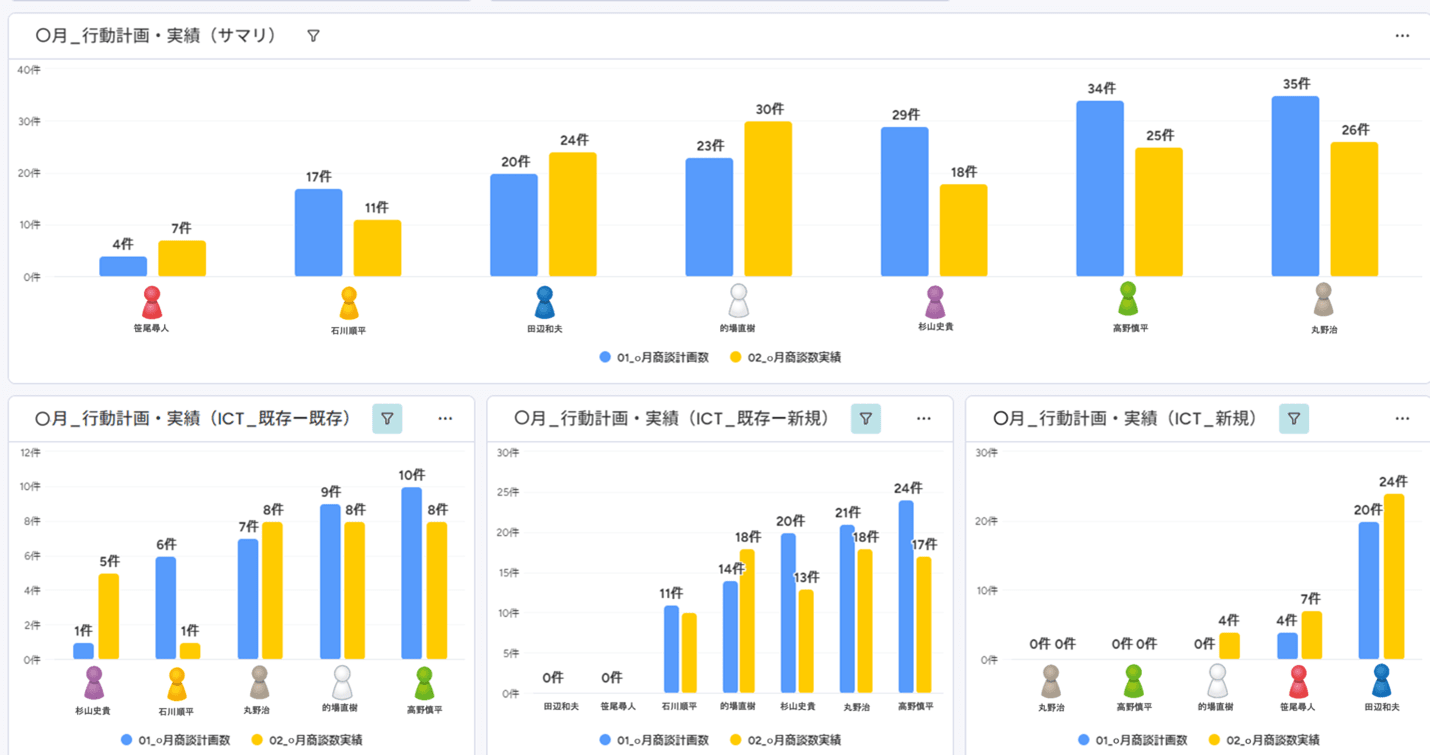This screenshot has height=755, width=1430.
Task: Click blue 34件 bar for 高野慎平 in サマリ
Action: 1100,188
